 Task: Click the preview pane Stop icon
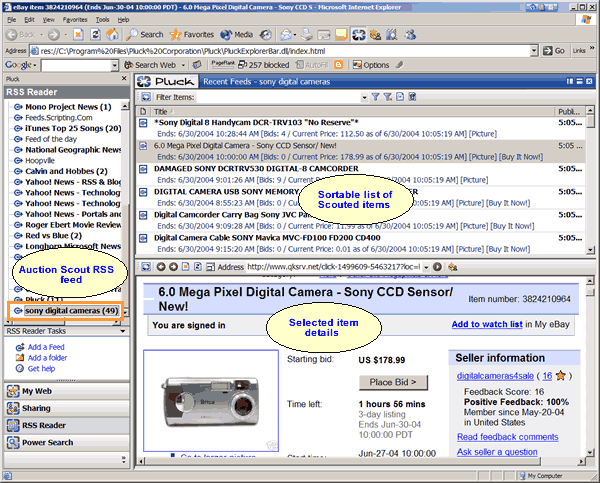(x=186, y=267)
